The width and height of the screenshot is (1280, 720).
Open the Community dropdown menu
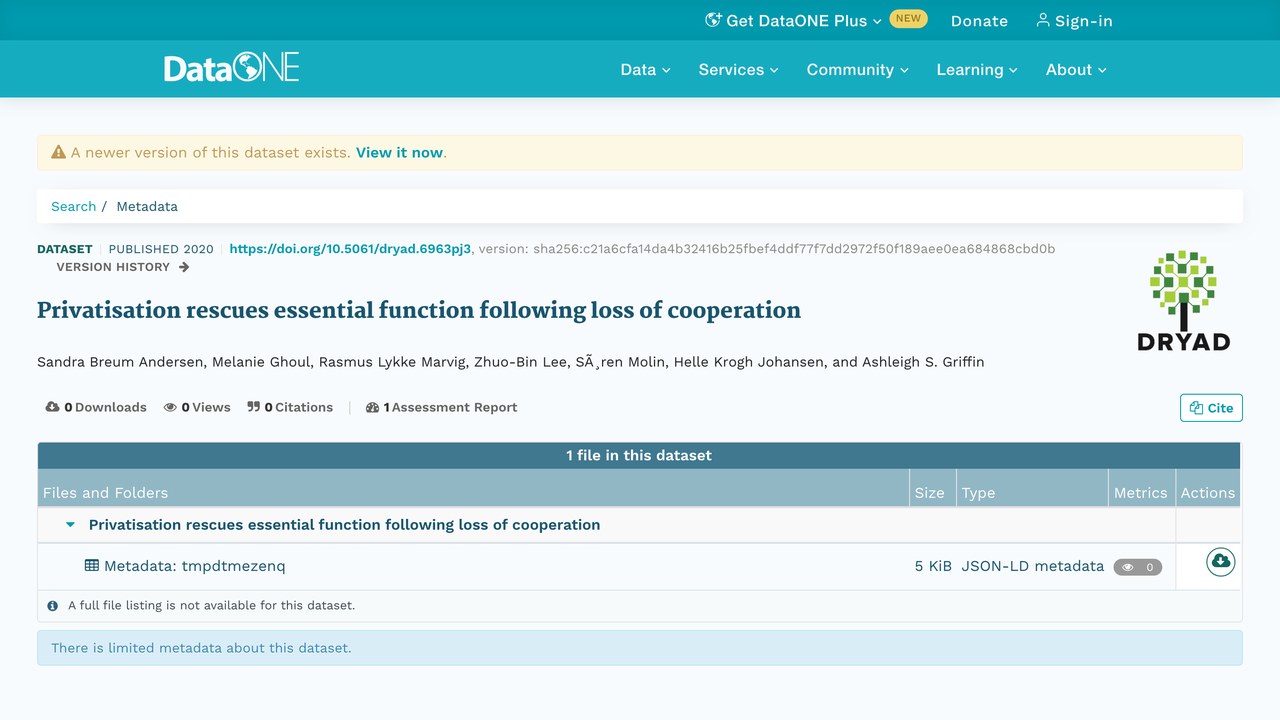click(858, 70)
